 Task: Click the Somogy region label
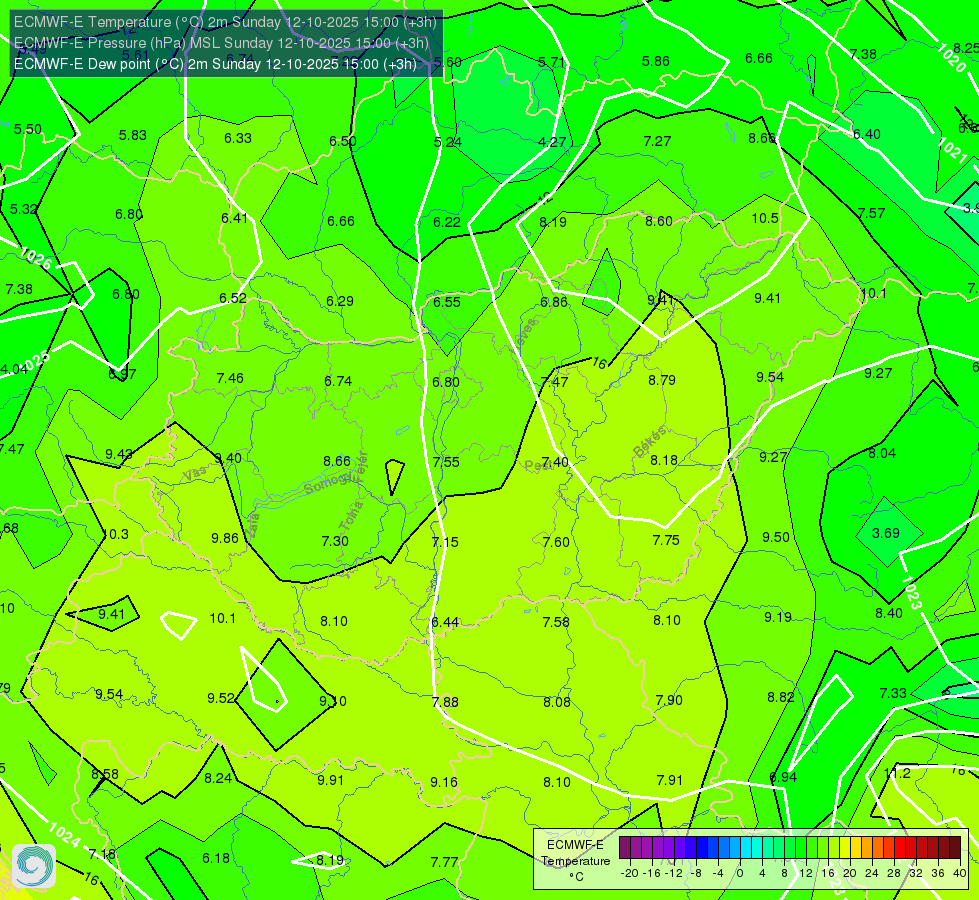pyautogui.click(x=329, y=482)
